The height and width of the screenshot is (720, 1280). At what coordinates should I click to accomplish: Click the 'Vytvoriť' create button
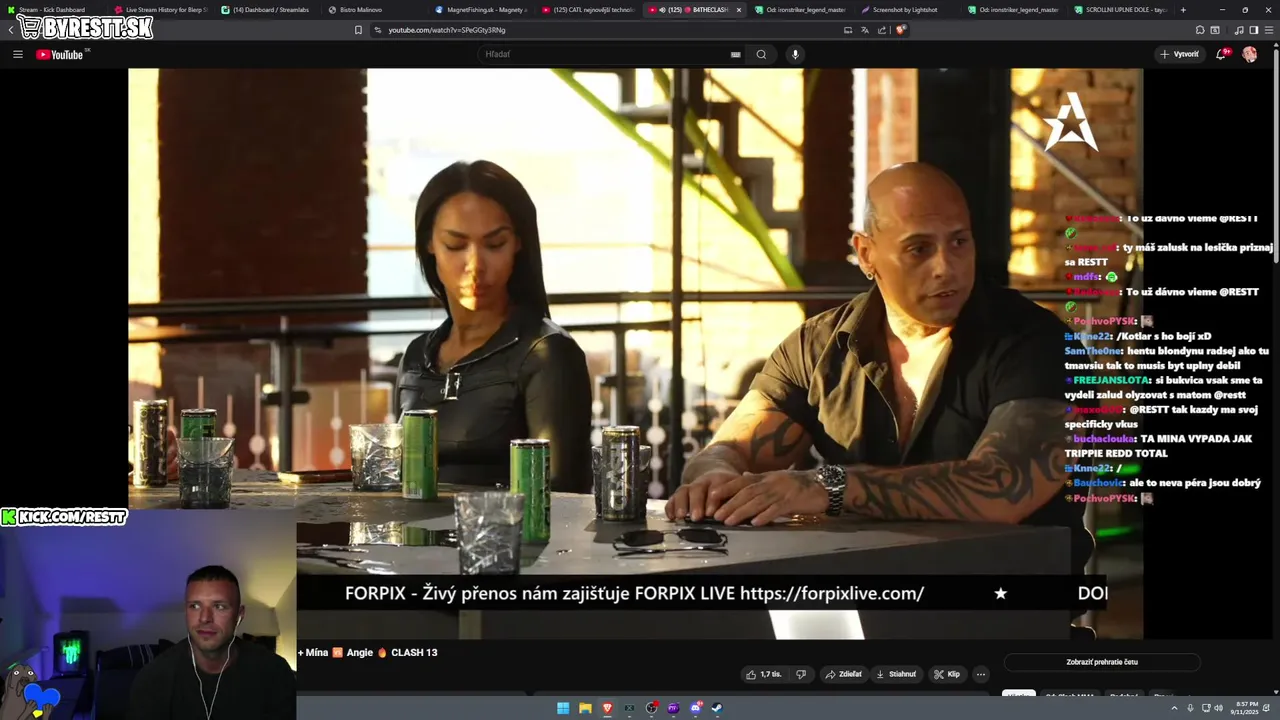point(1179,54)
